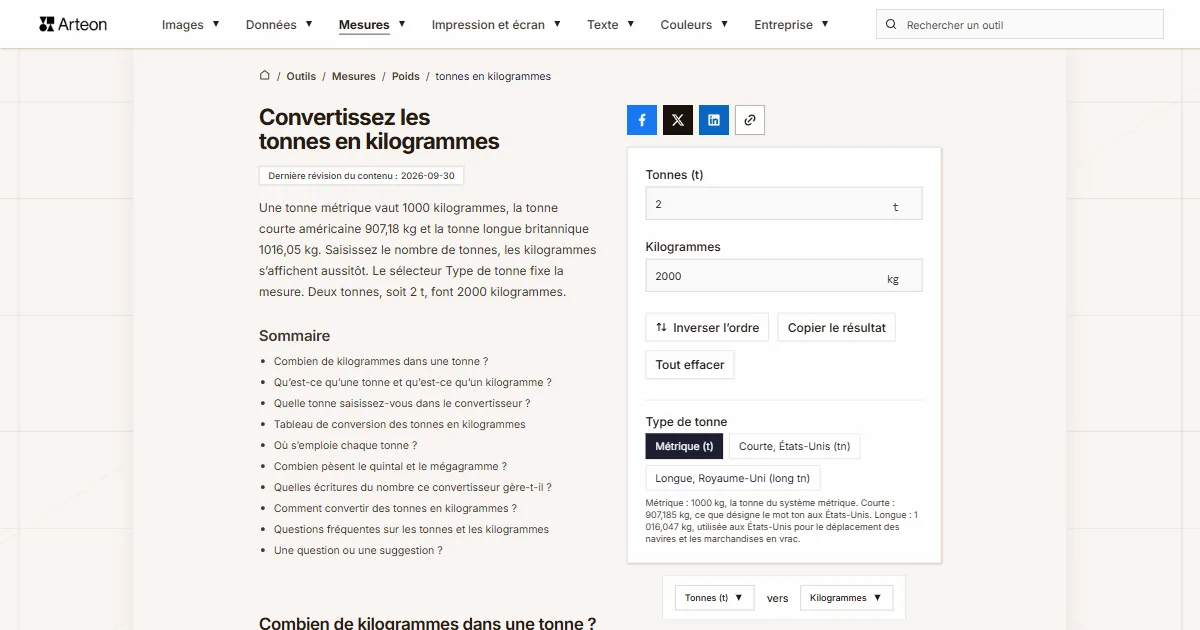This screenshot has width=1200, height=630.
Task: Select Métrique (t) tonne type
Action: 684,447
